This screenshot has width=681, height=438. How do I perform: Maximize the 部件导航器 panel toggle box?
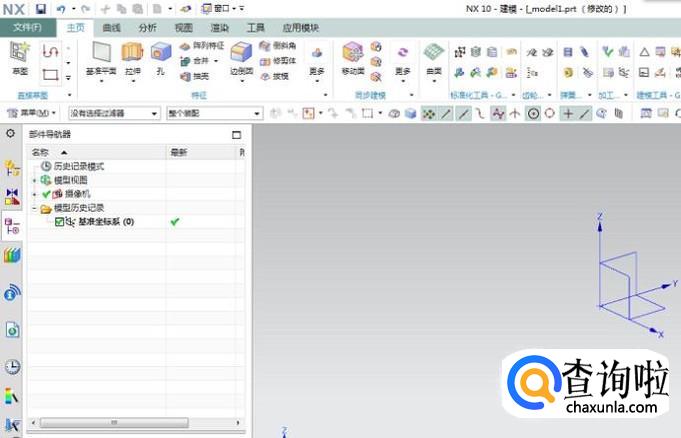(237, 134)
